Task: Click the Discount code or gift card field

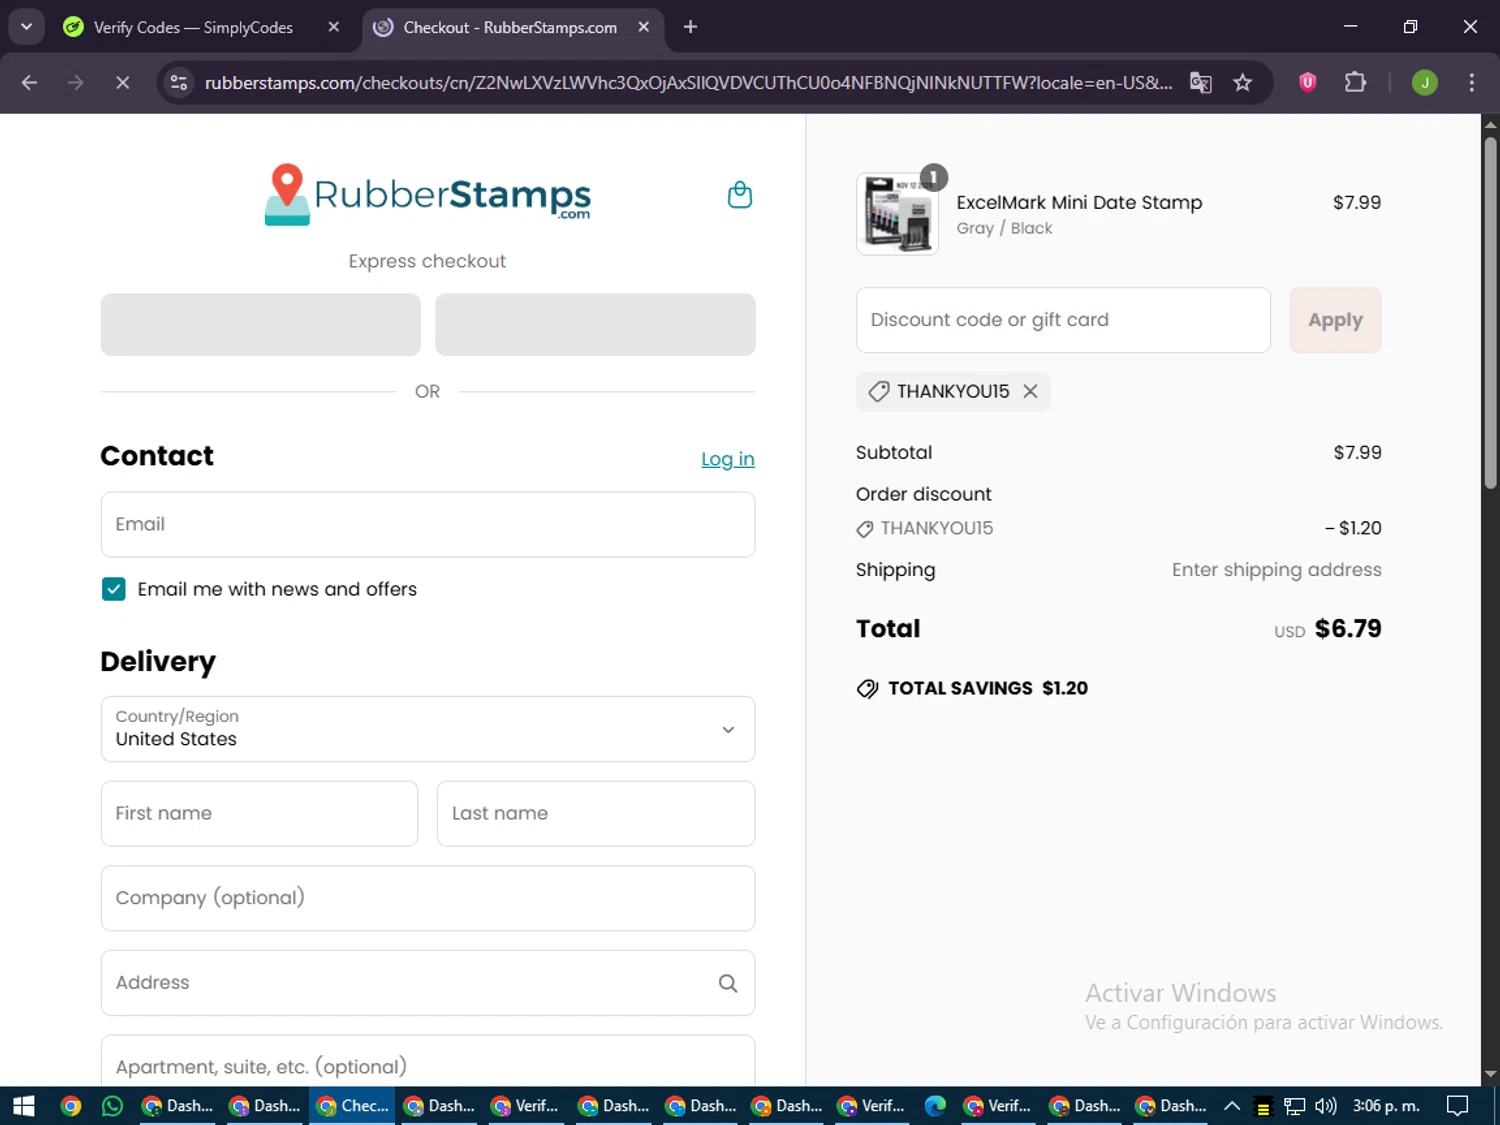Action: pos(1063,320)
